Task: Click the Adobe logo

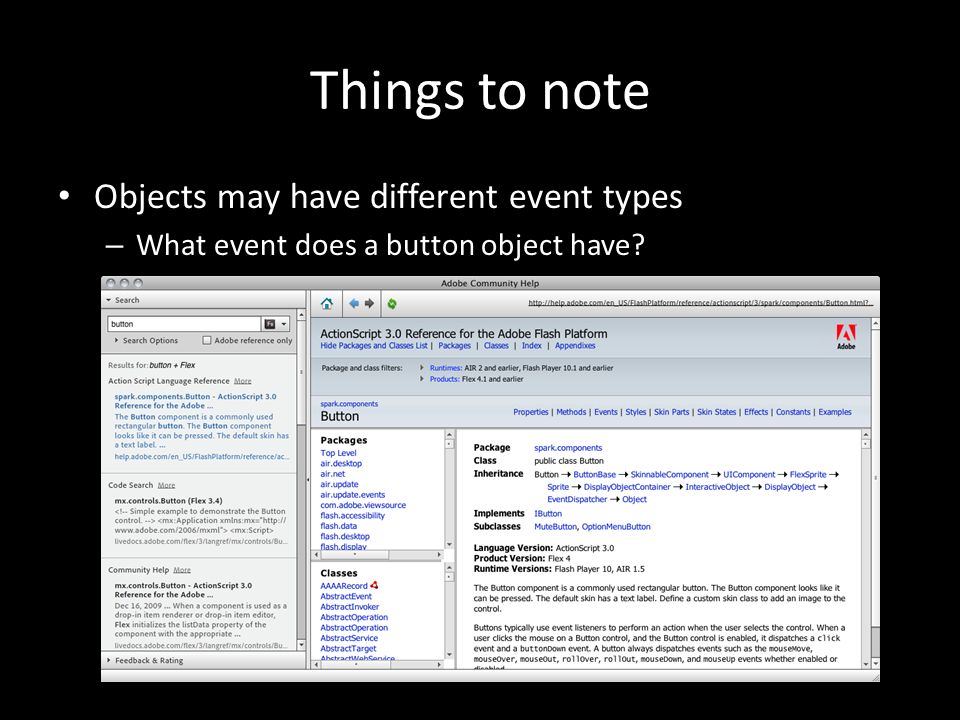Action: click(846, 337)
